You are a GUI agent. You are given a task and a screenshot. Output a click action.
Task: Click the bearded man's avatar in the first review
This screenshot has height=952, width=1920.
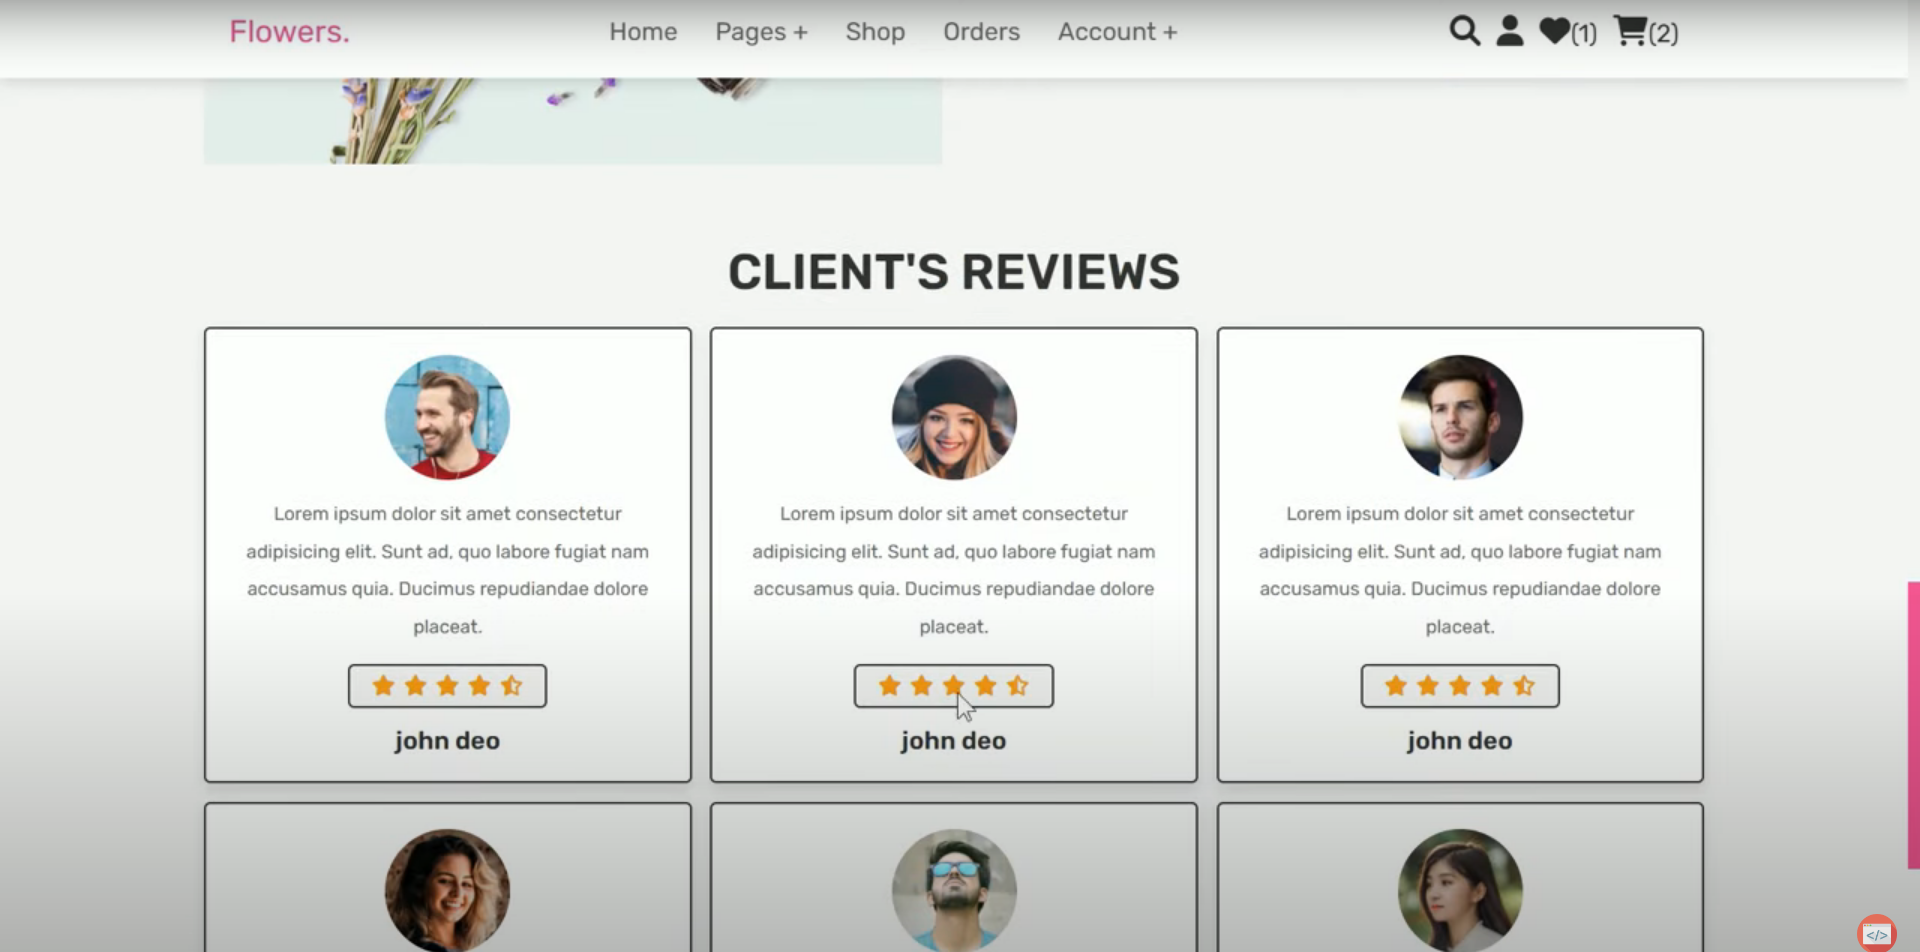pyautogui.click(x=447, y=417)
